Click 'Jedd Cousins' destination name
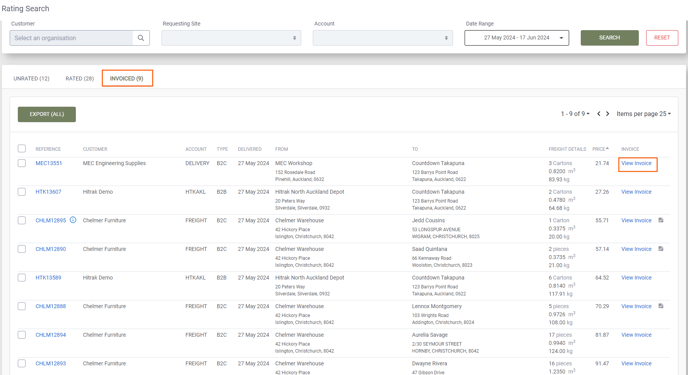688x375 pixels. point(428,220)
